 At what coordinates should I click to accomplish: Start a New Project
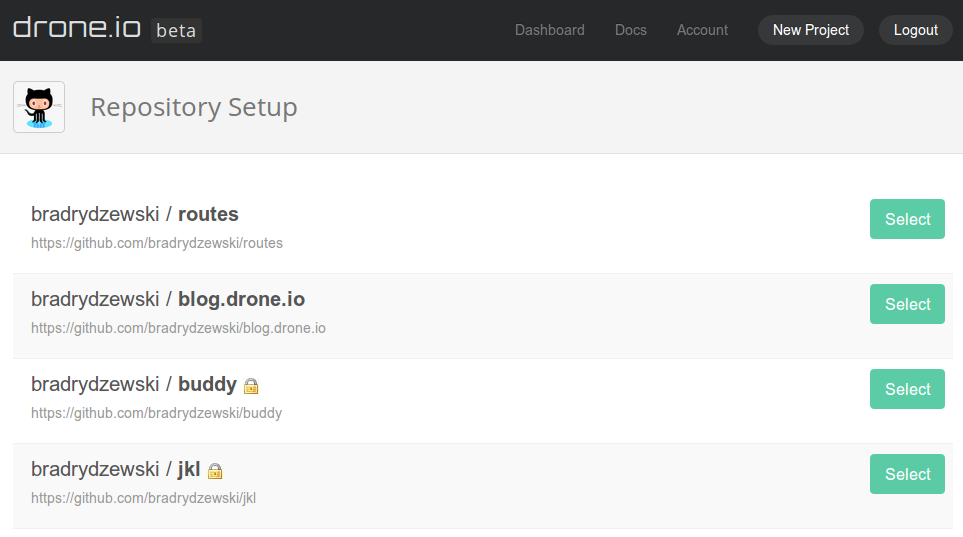[x=810, y=30]
